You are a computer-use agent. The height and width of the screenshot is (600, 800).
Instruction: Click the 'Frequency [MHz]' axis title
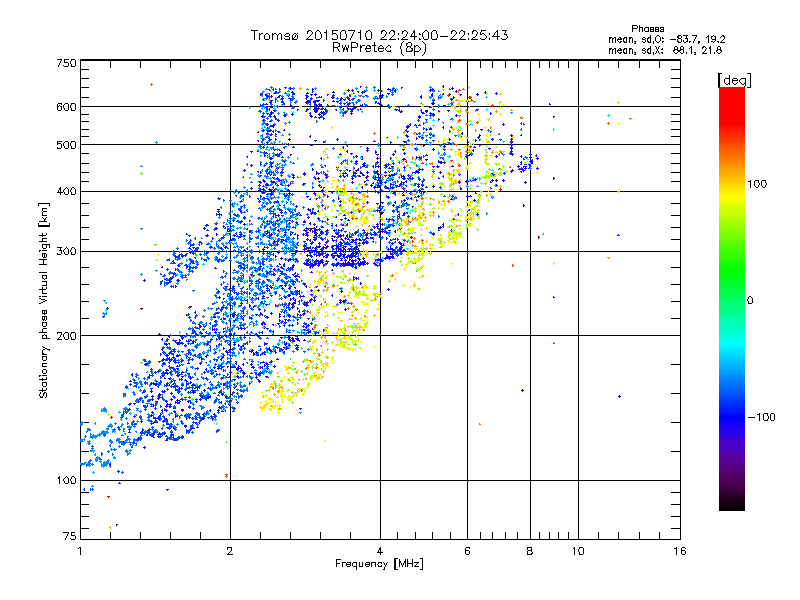point(379,564)
